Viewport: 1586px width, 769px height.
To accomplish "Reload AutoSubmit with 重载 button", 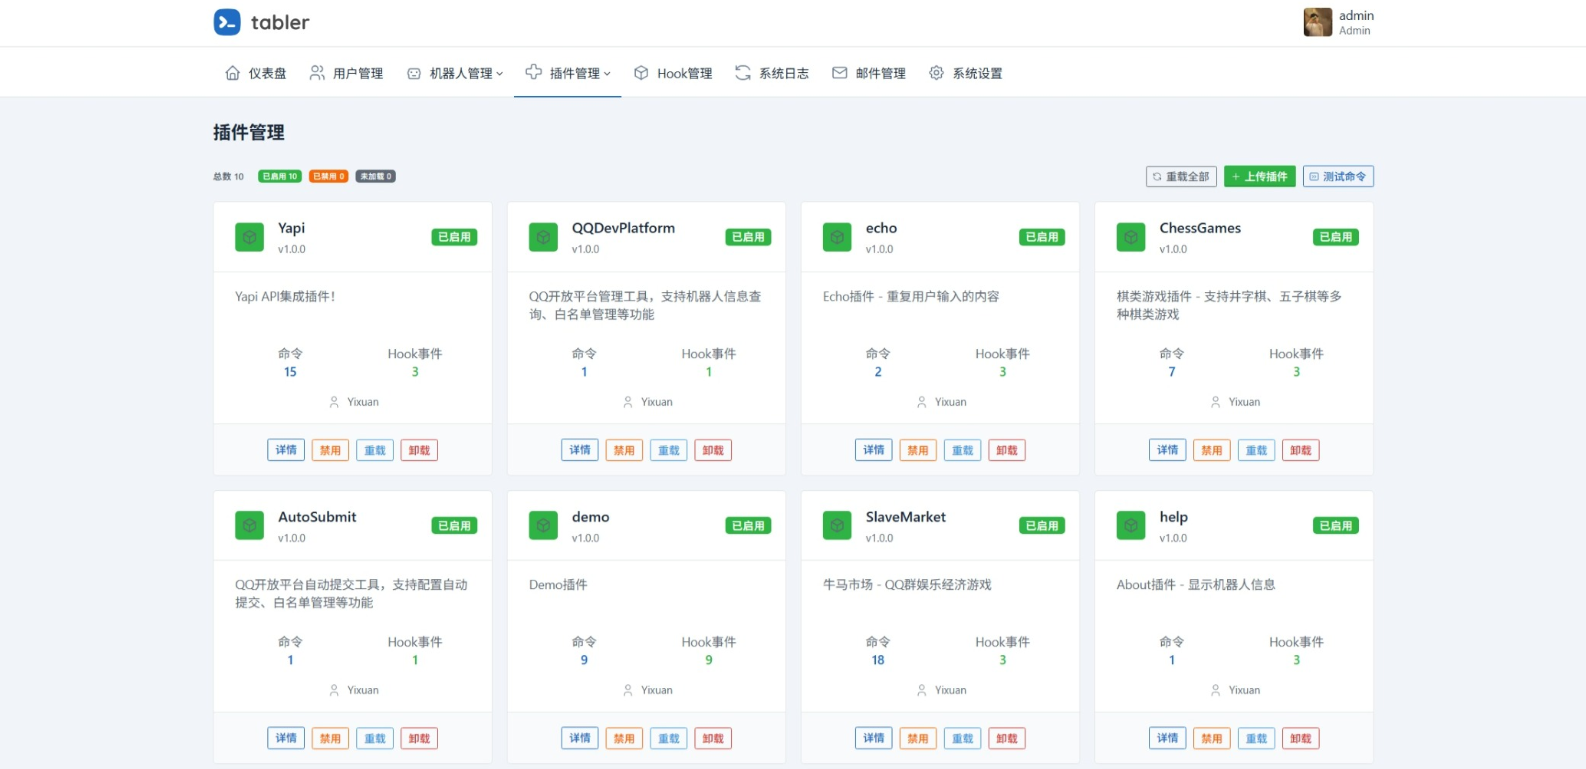I will (x=375, y=738).
